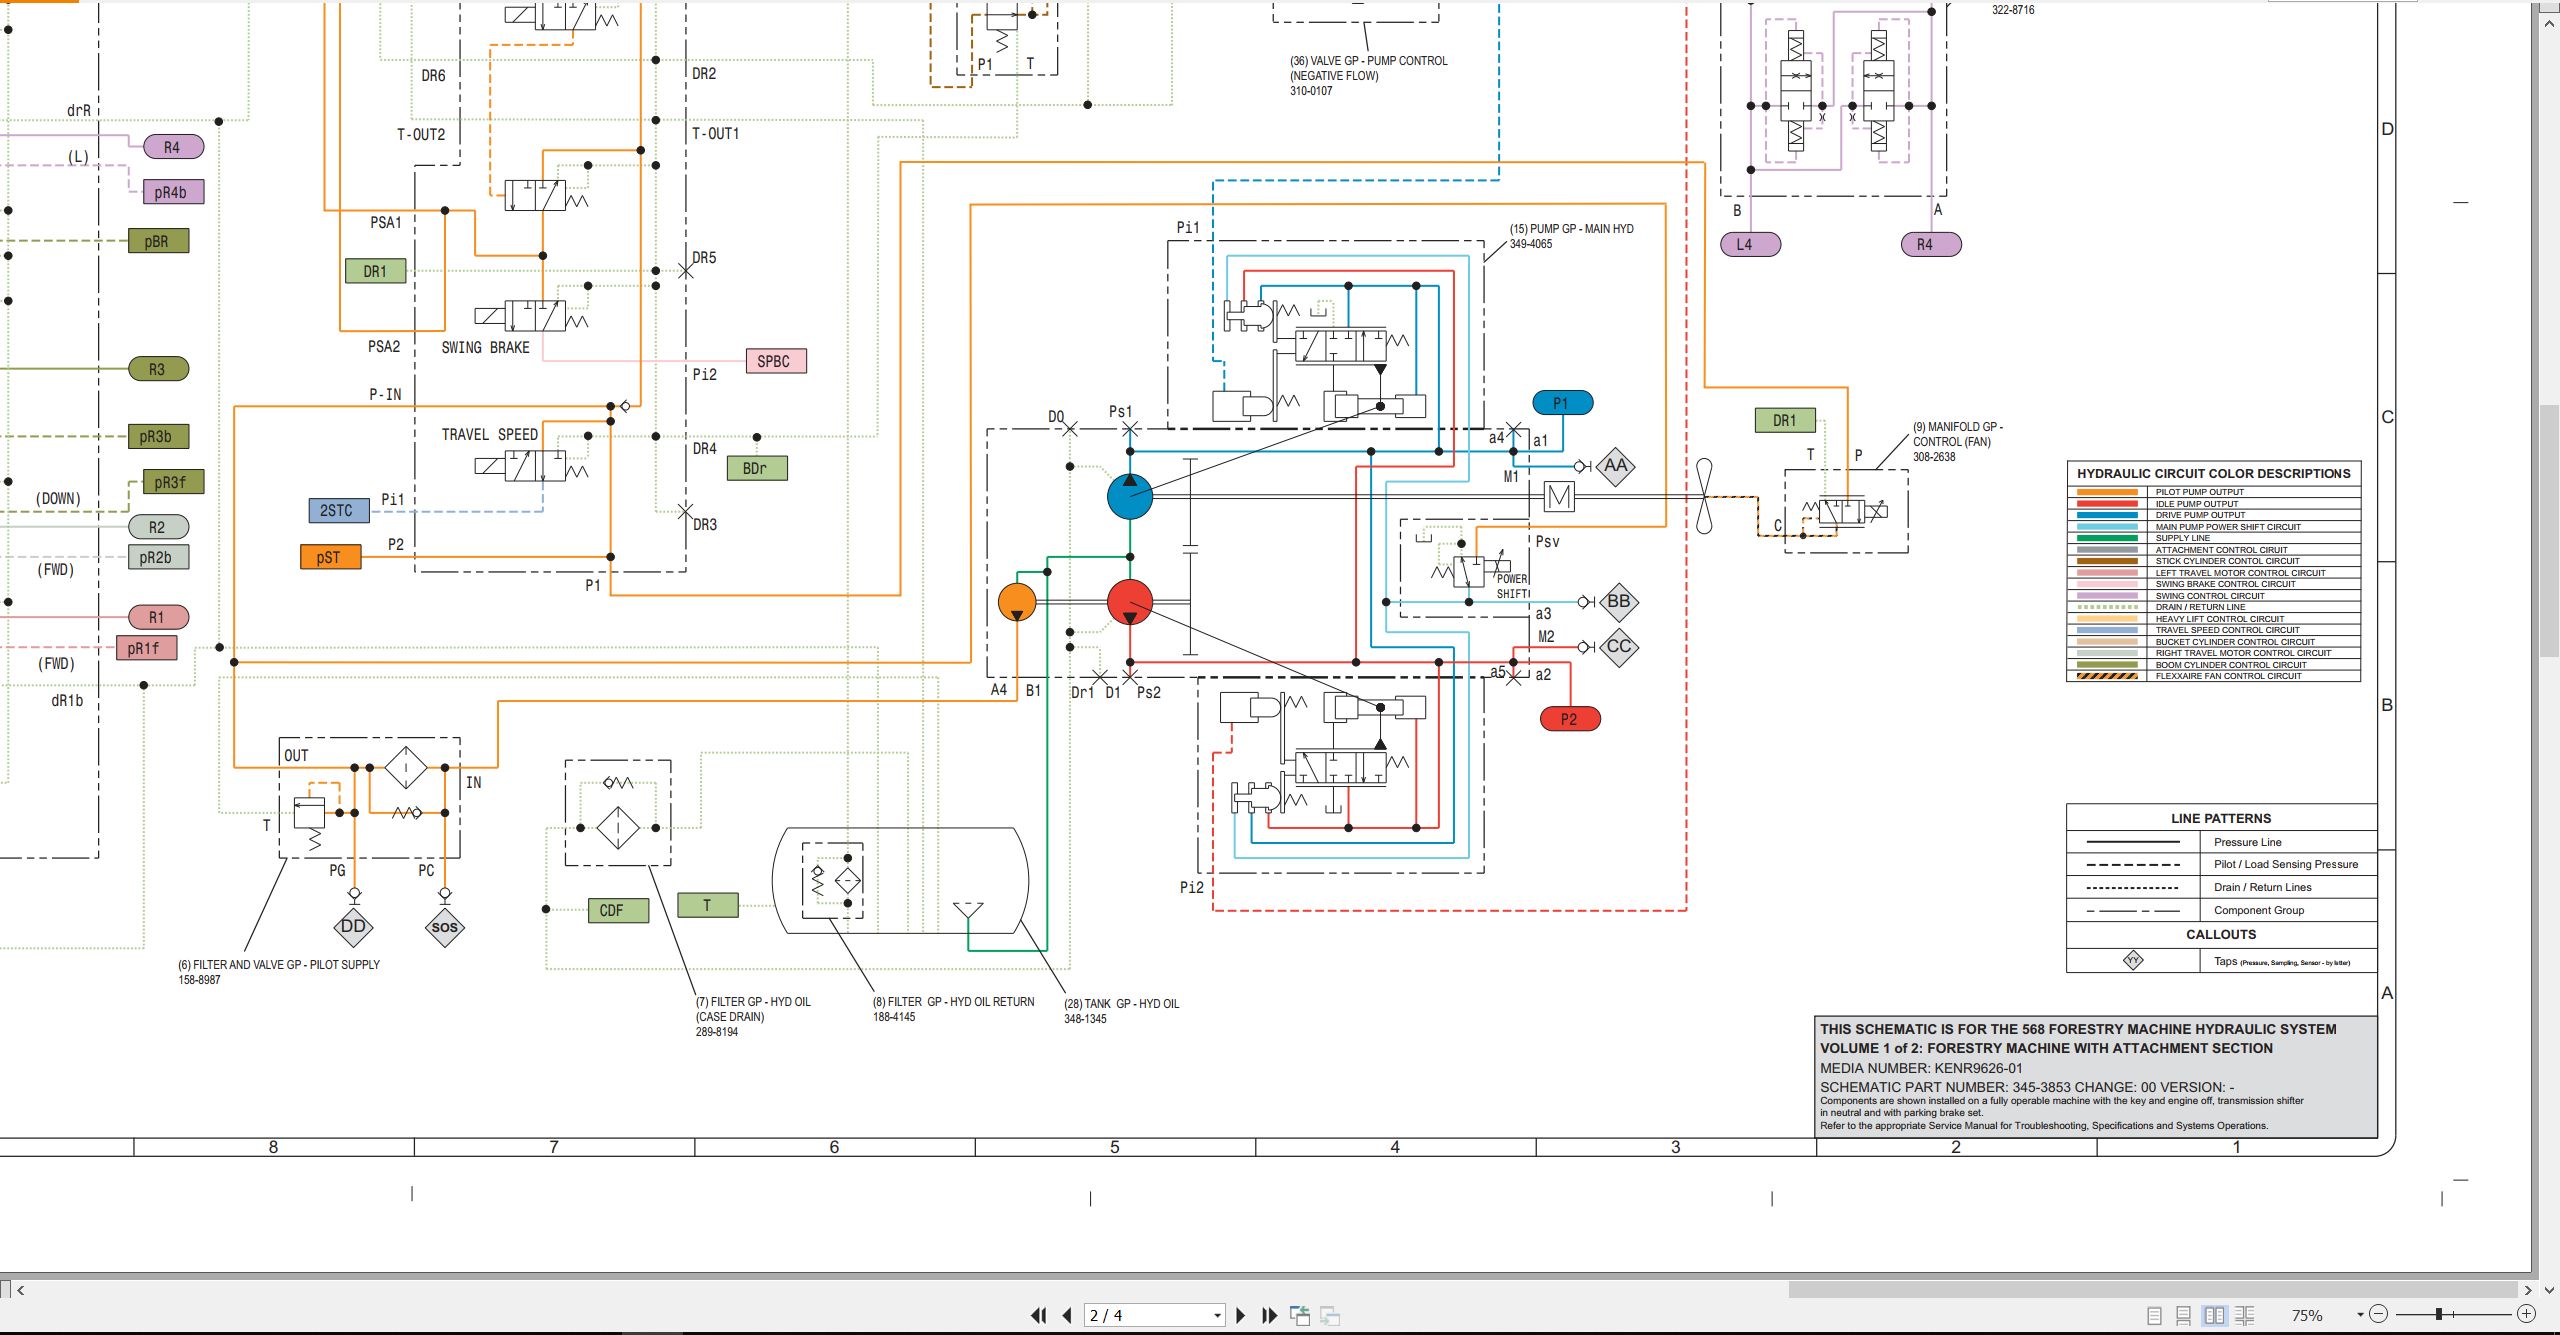2560x1335 pixels.
Task: Click the gray pR2b tag
Action: click(159, 557)
